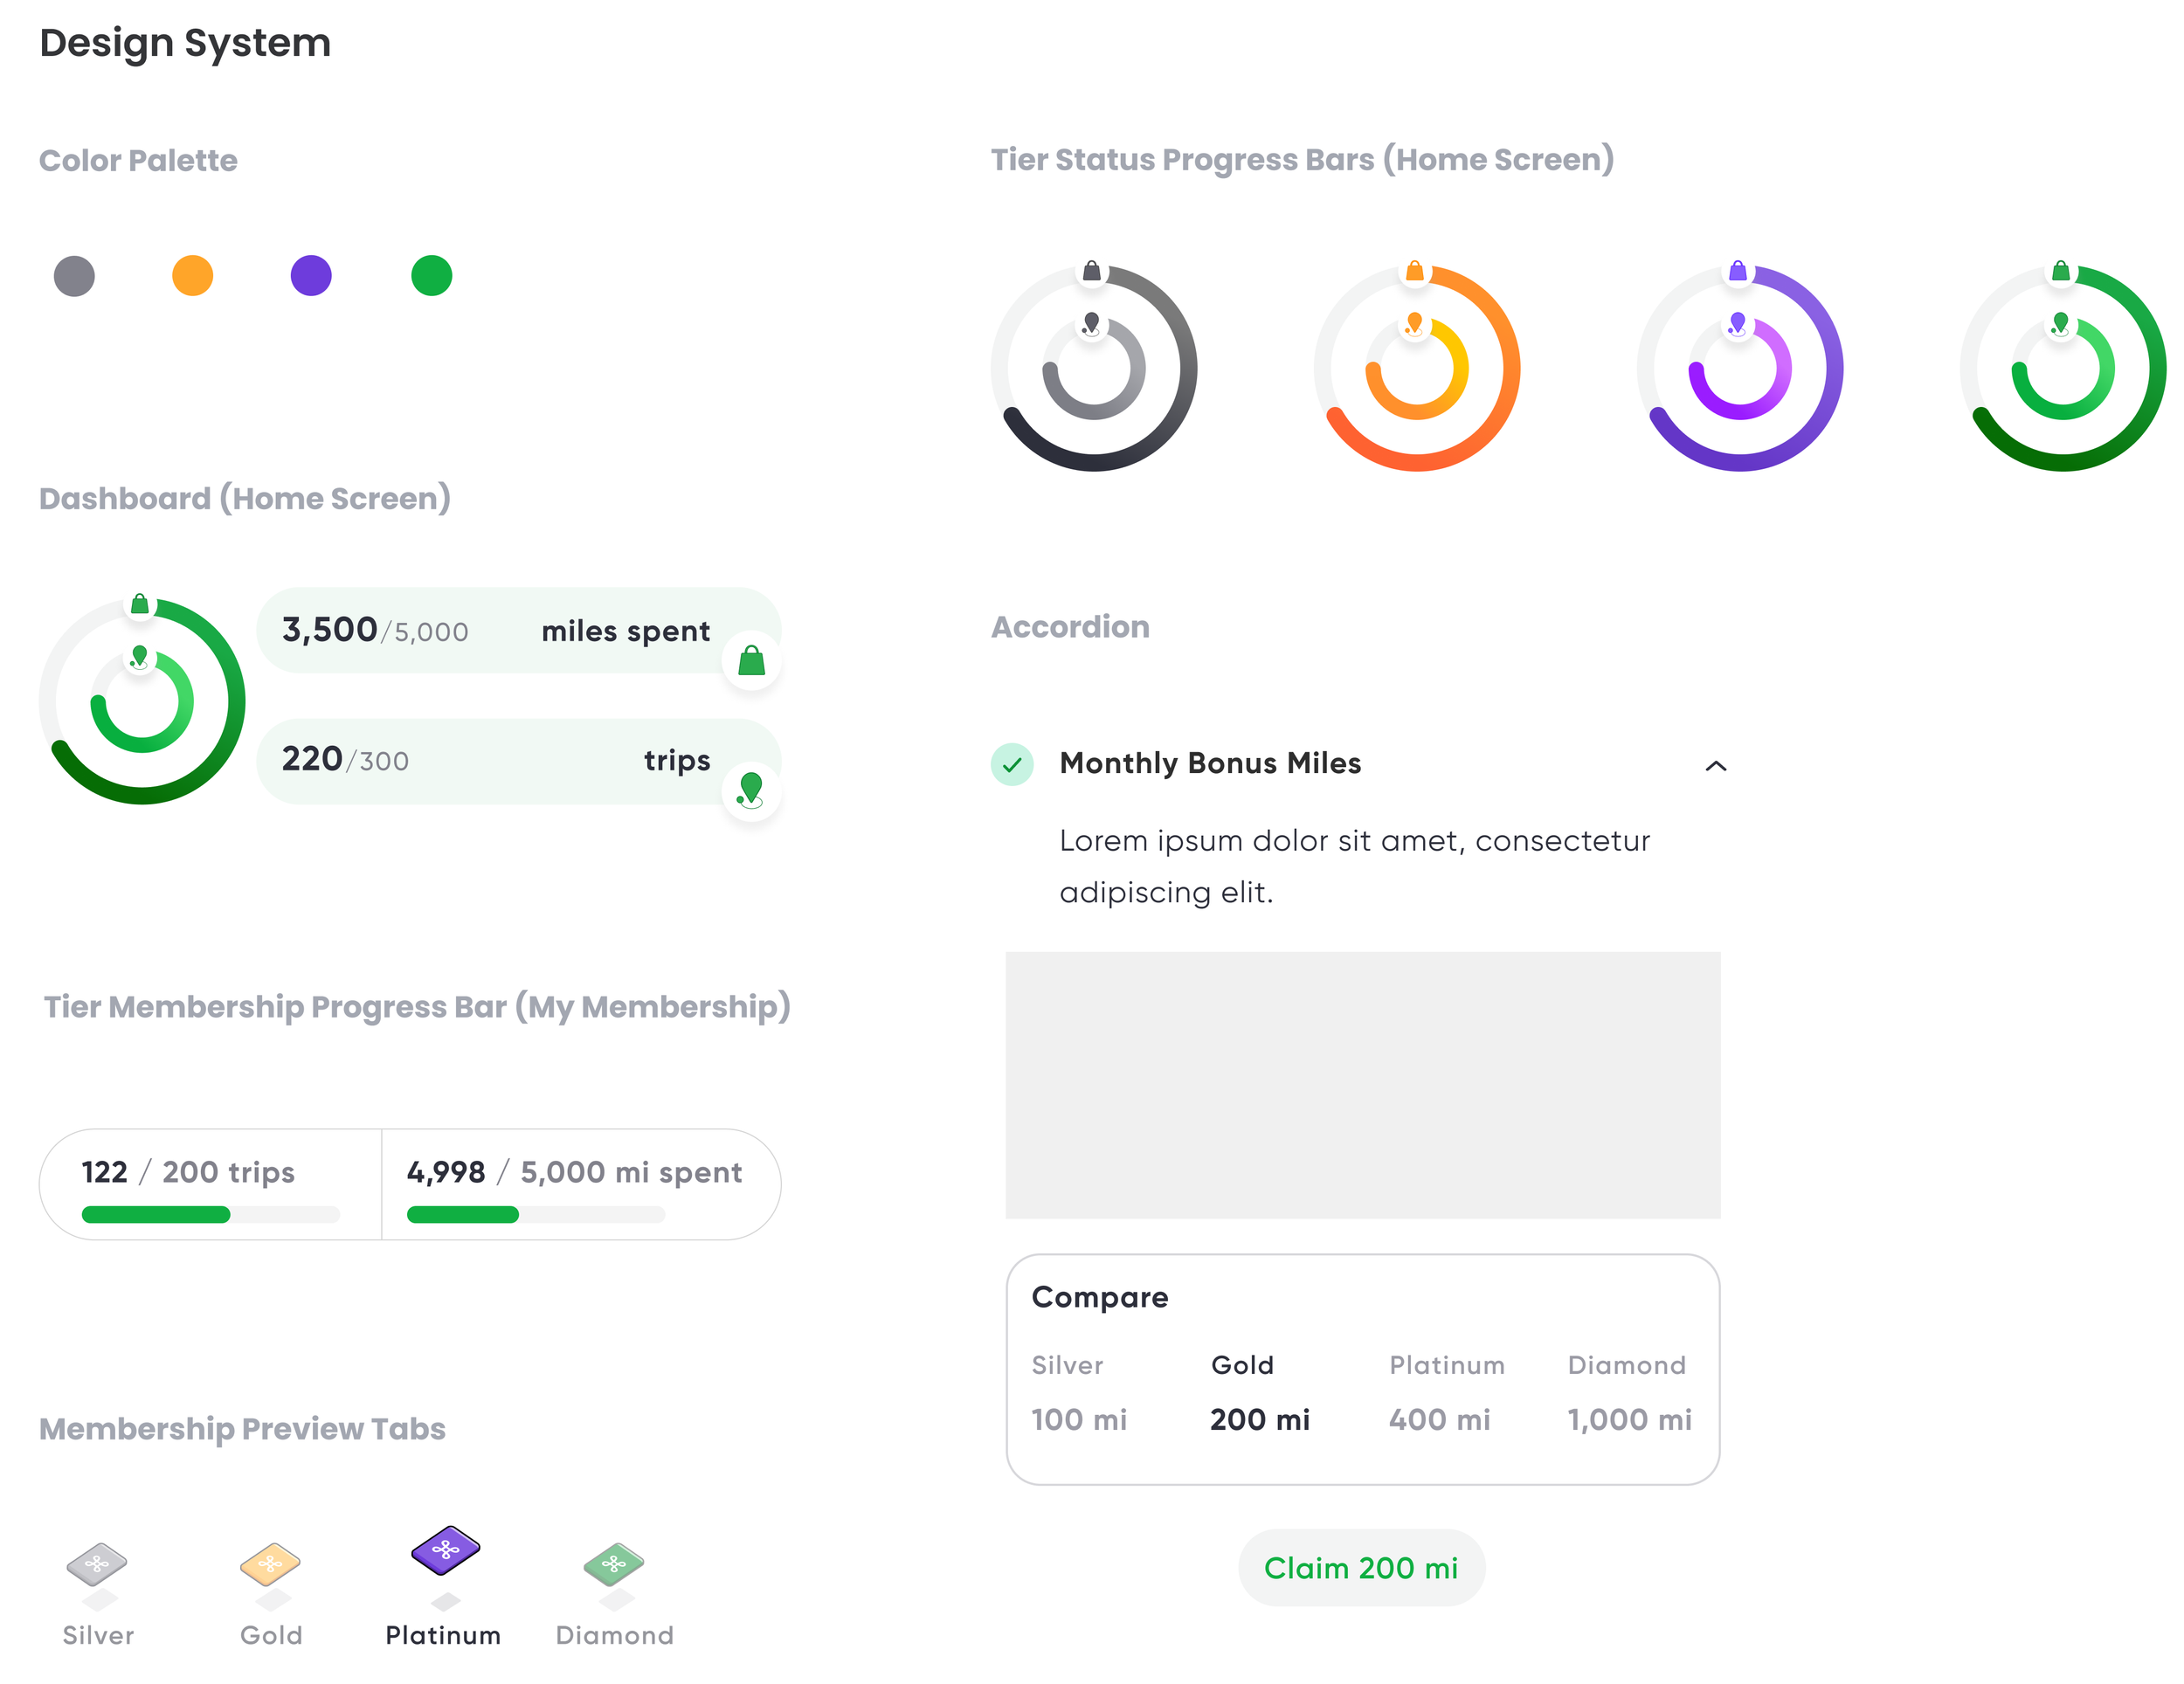Click the gold diamond tile icon
The height and width of the screenshot is (1684, 2184).
(x=270, y=1564)
